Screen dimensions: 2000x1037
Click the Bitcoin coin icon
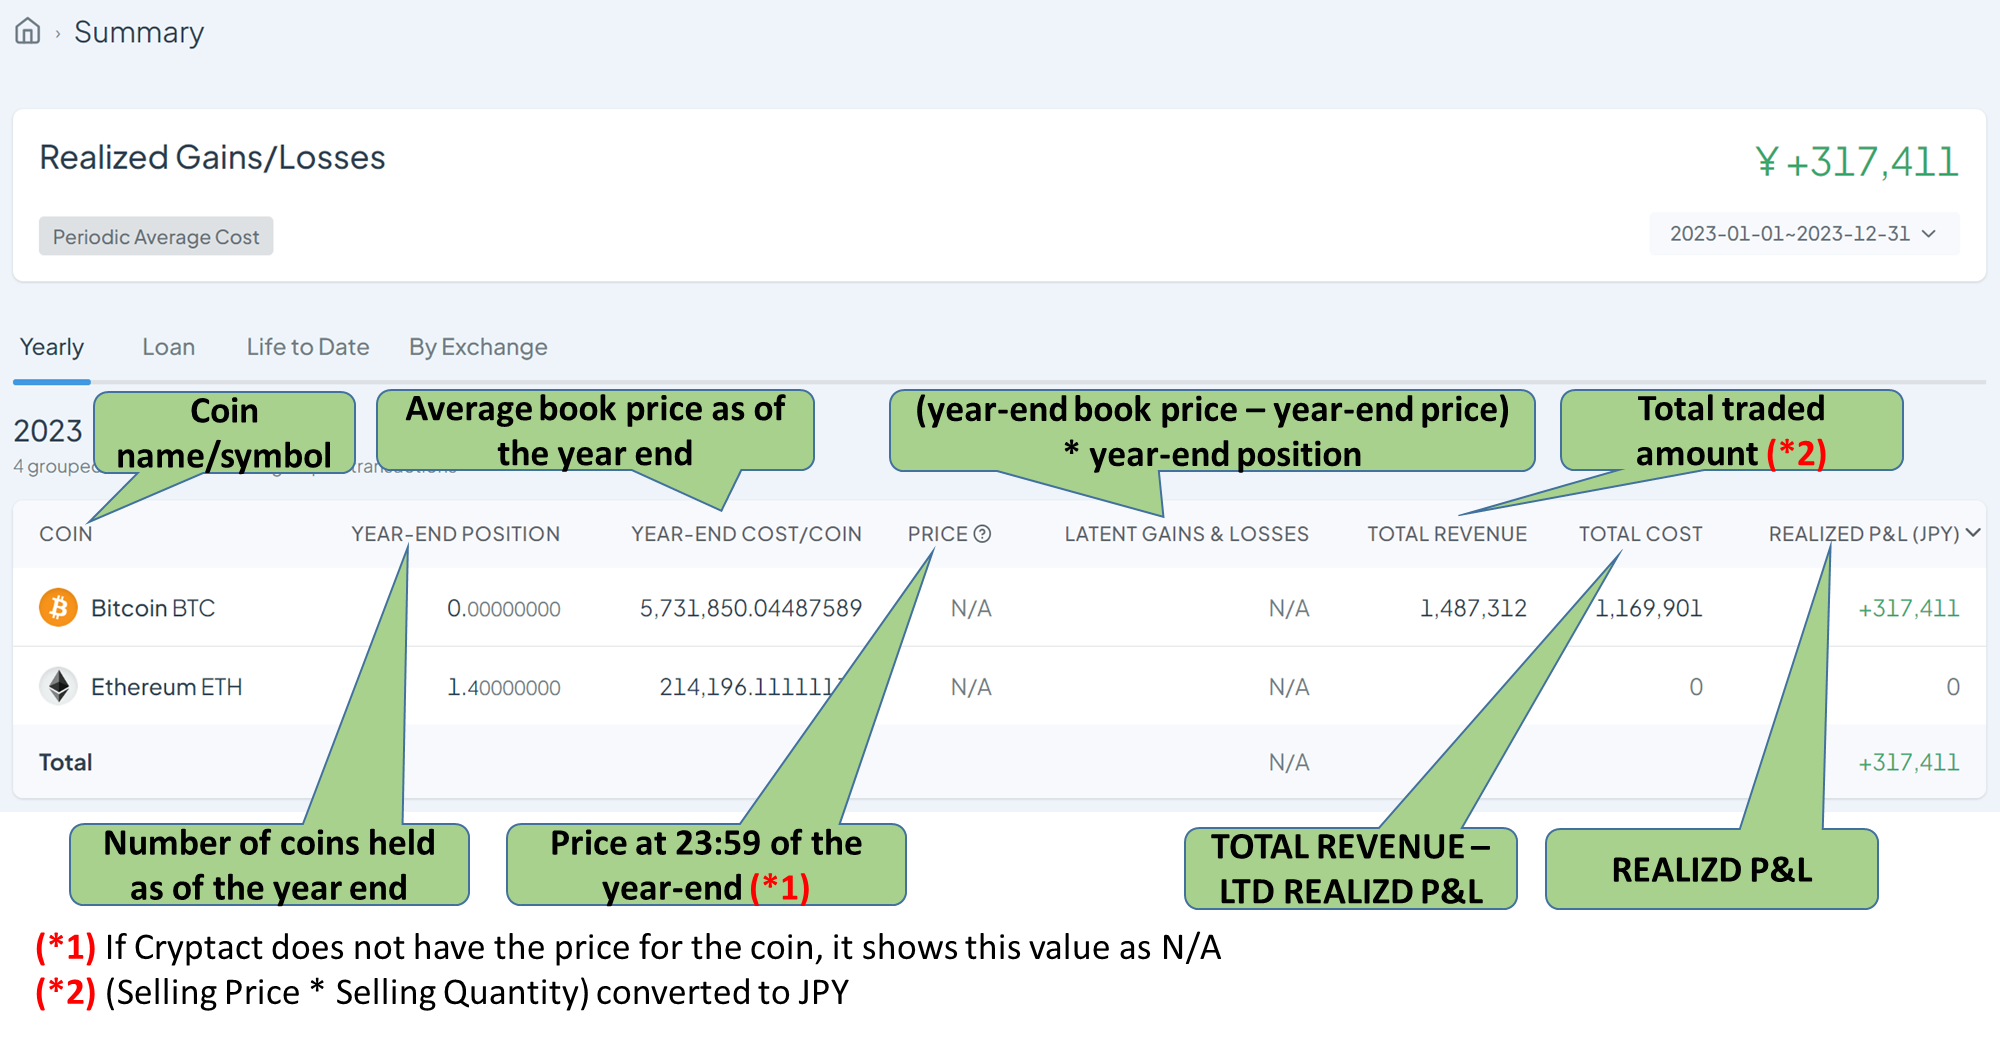[58, 608]
